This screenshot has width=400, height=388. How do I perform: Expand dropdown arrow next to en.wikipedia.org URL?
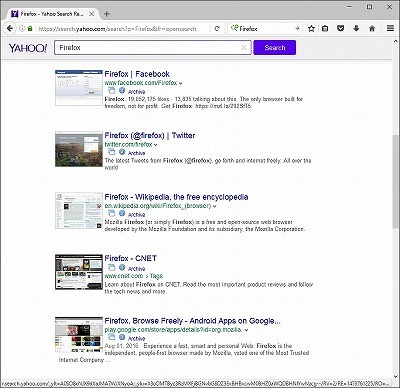(214, 206)
